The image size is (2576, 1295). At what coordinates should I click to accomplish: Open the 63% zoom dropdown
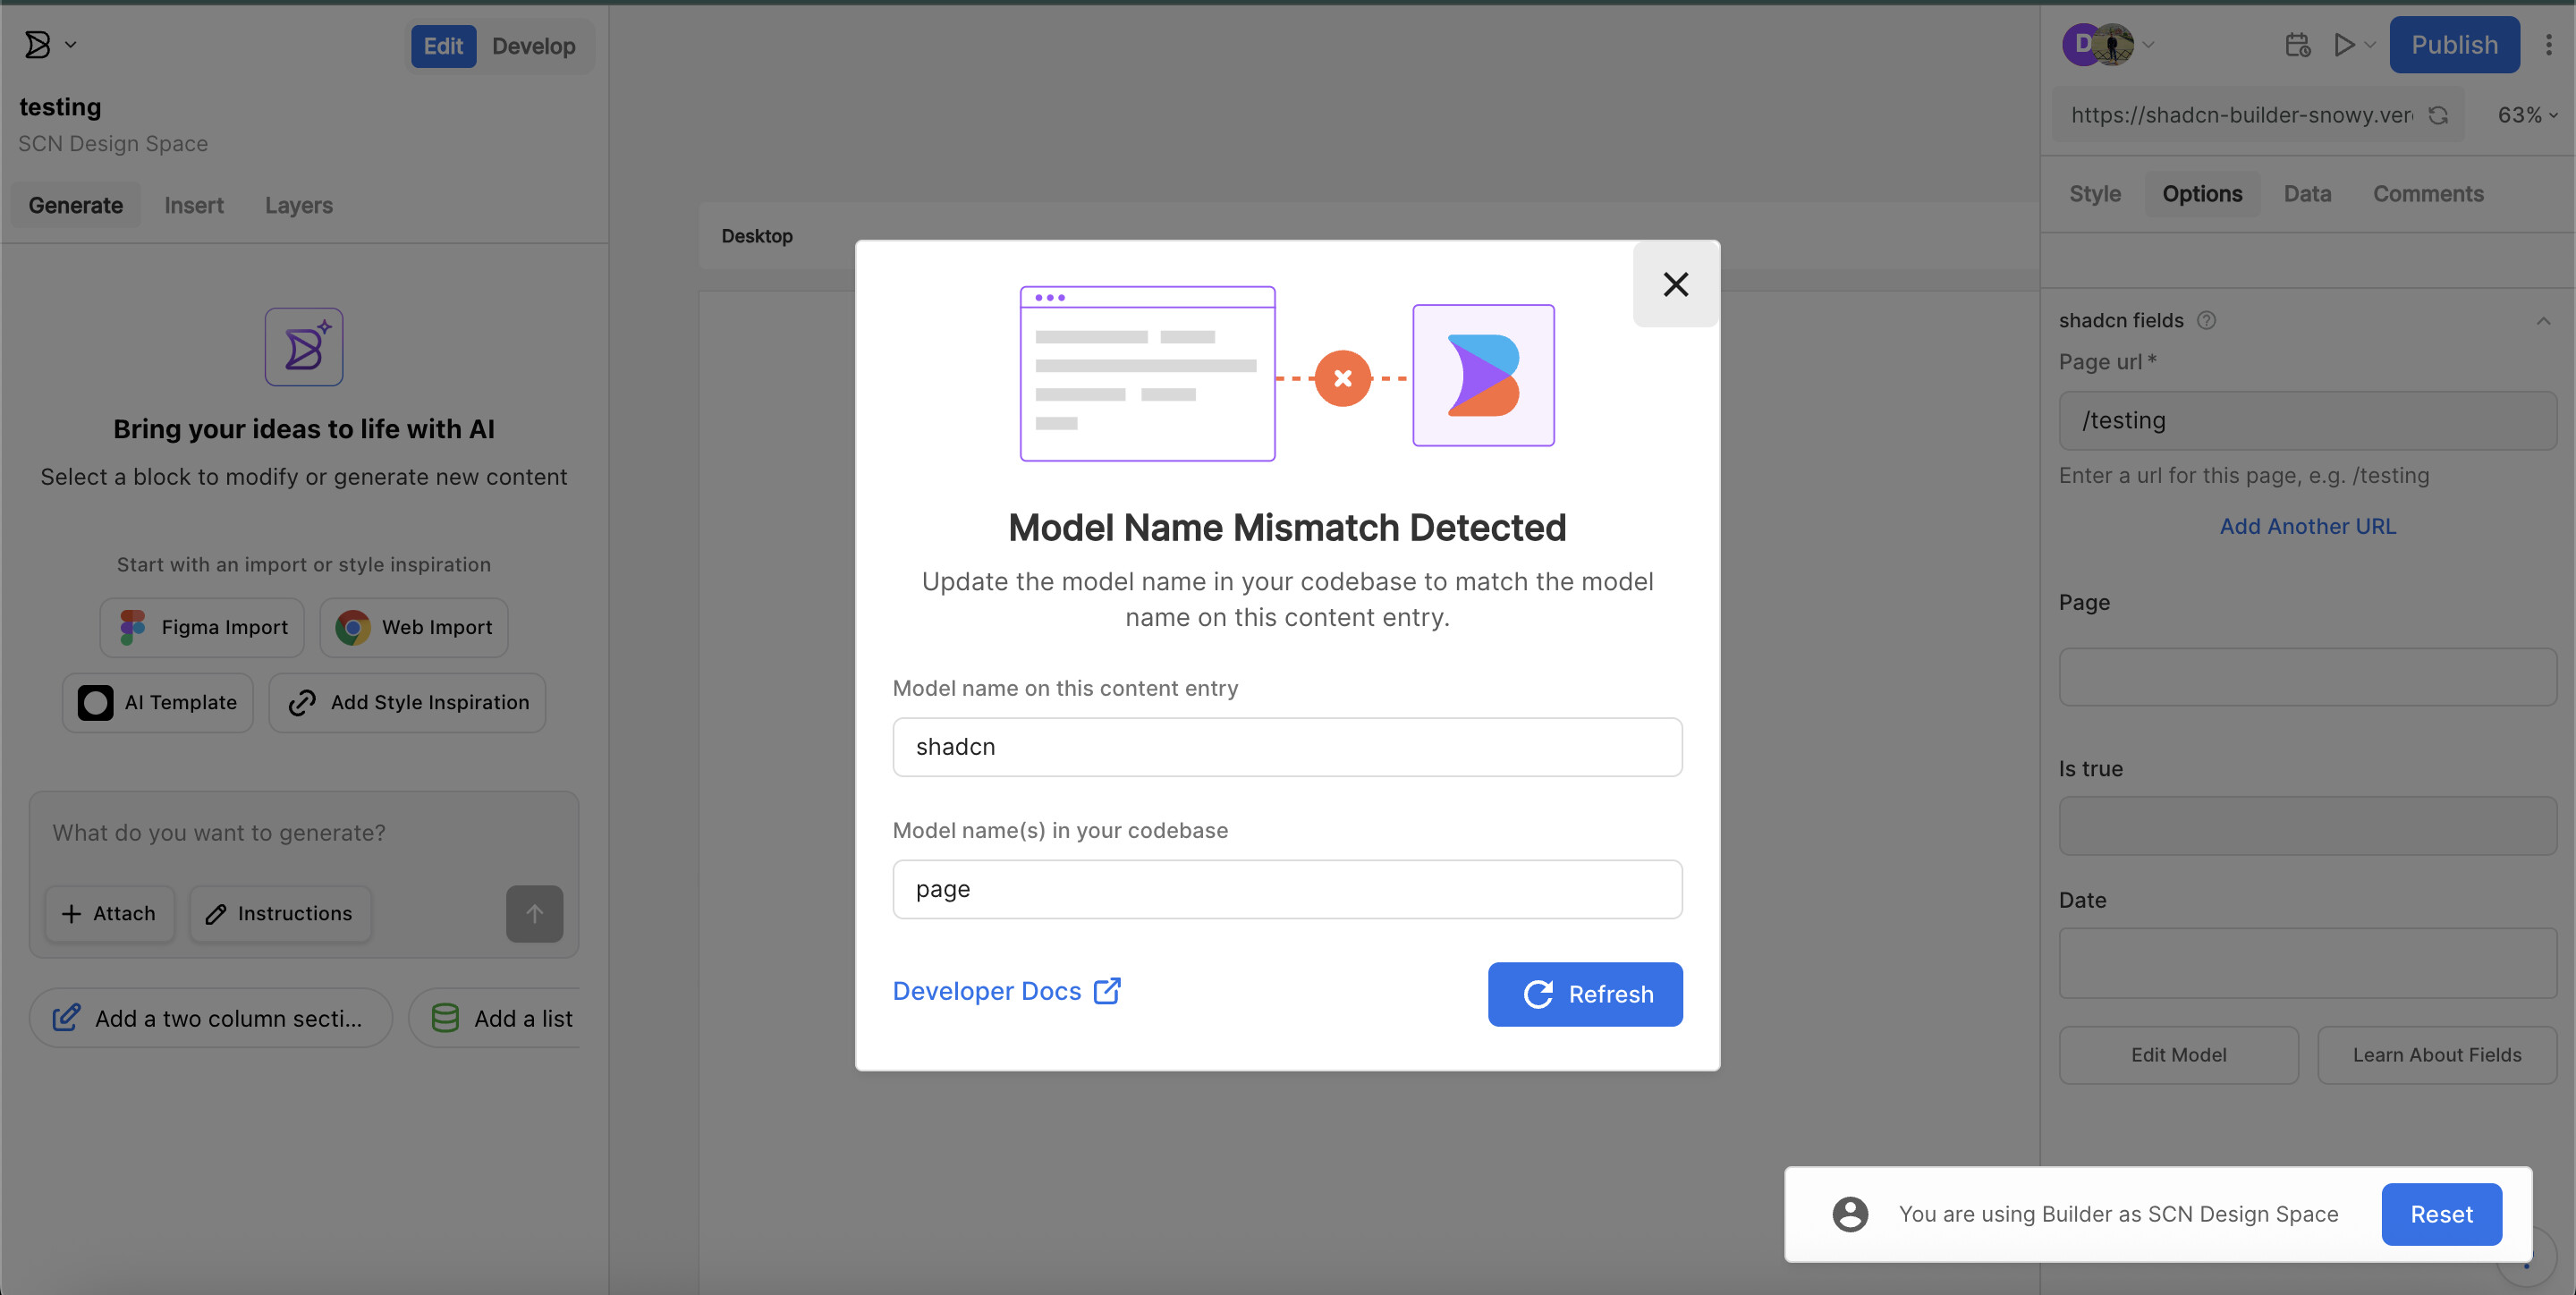click(x=2527, y=115)
